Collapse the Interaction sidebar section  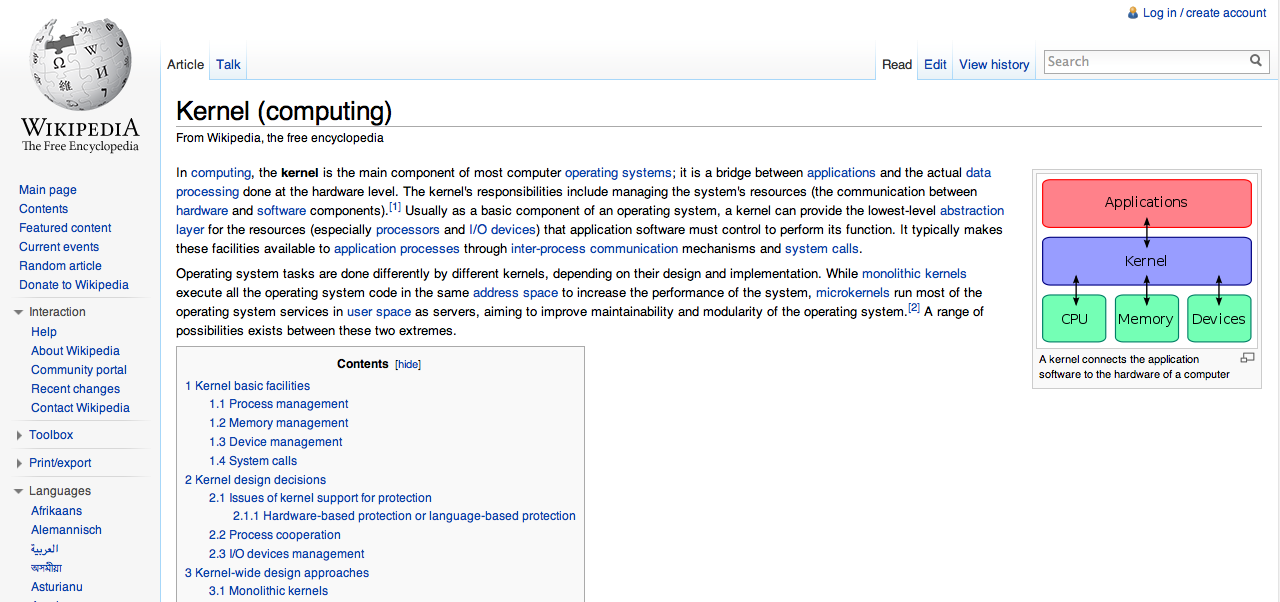point(19,312)
